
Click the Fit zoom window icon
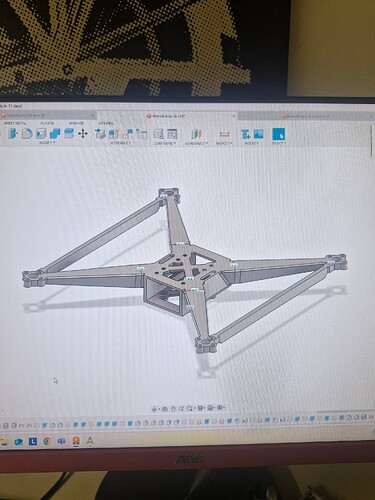[x=190, y=409]
